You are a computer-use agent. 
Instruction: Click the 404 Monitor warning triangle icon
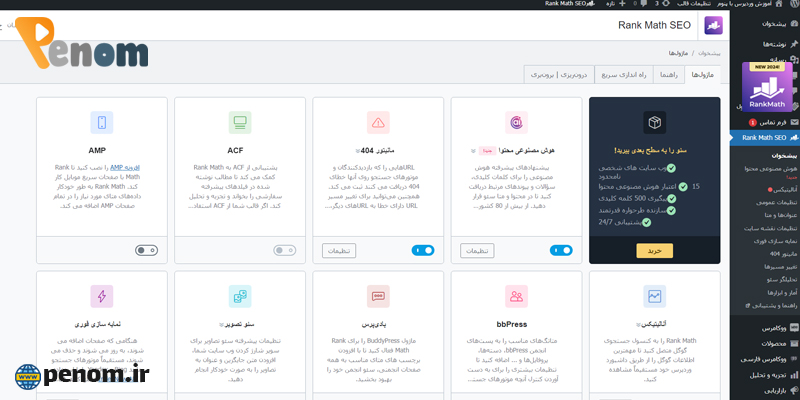coord(378,123)
